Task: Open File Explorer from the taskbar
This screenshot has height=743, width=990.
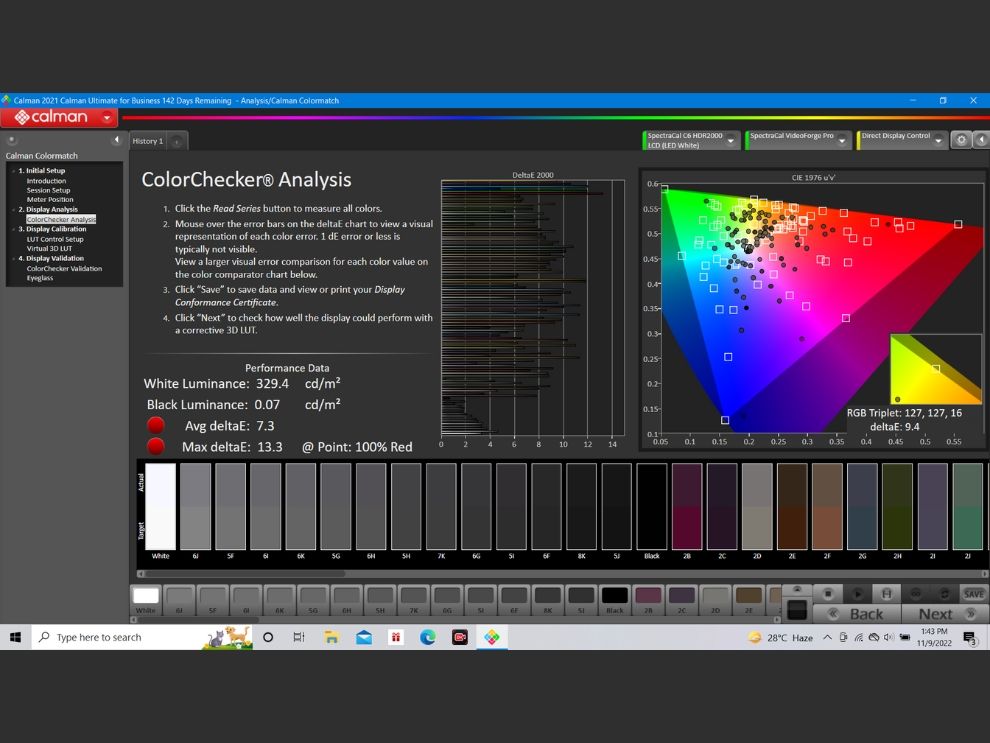Action: point(331,638)
